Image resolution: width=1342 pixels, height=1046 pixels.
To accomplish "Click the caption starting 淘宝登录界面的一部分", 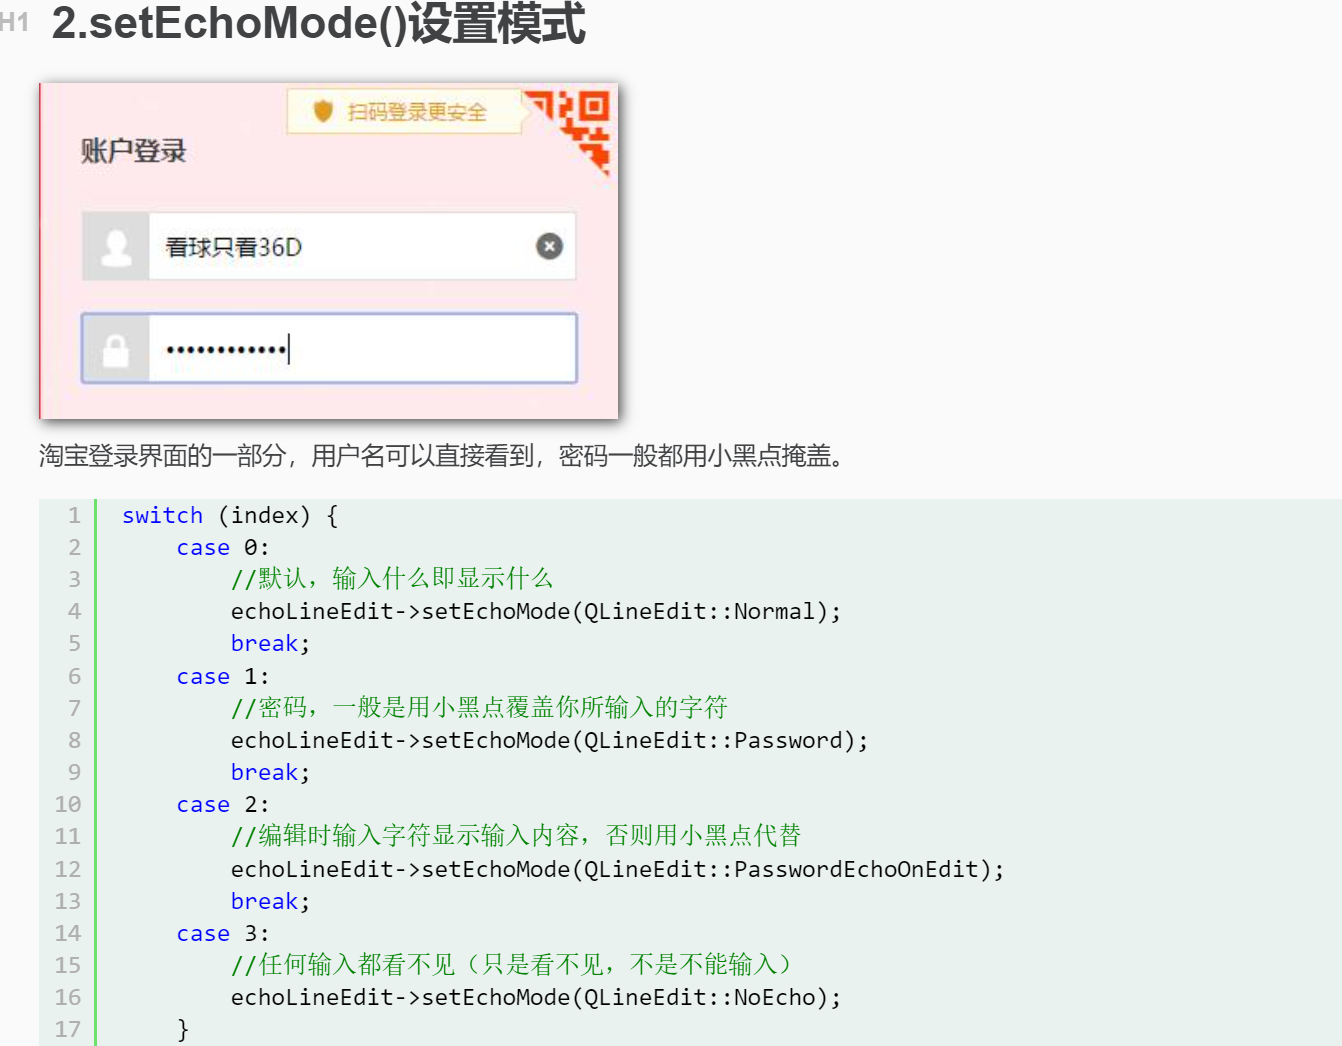I will pyautogui.click(x=444, y=456).
